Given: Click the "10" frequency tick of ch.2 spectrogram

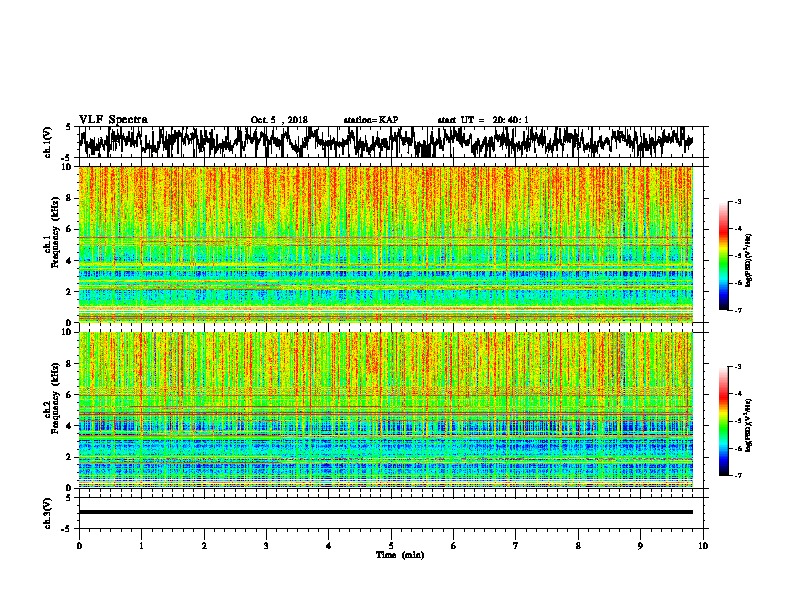Looking at the screenshot, I should click(x=67, y=332).
